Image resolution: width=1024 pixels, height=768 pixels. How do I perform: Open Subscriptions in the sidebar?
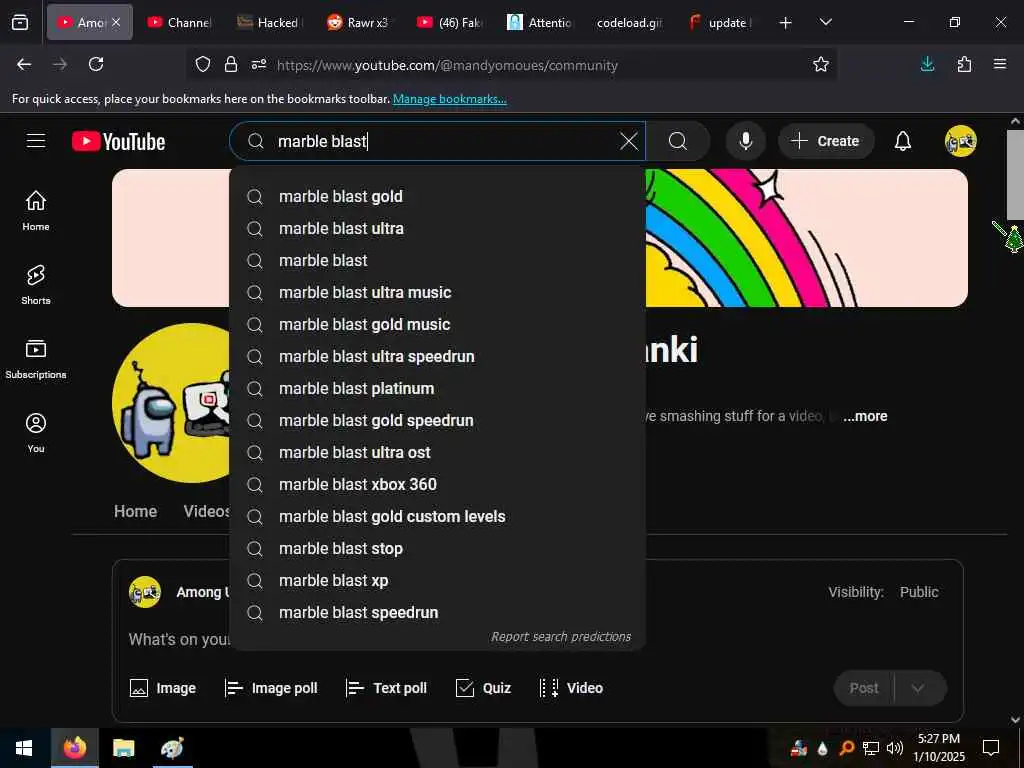point(36,359)
